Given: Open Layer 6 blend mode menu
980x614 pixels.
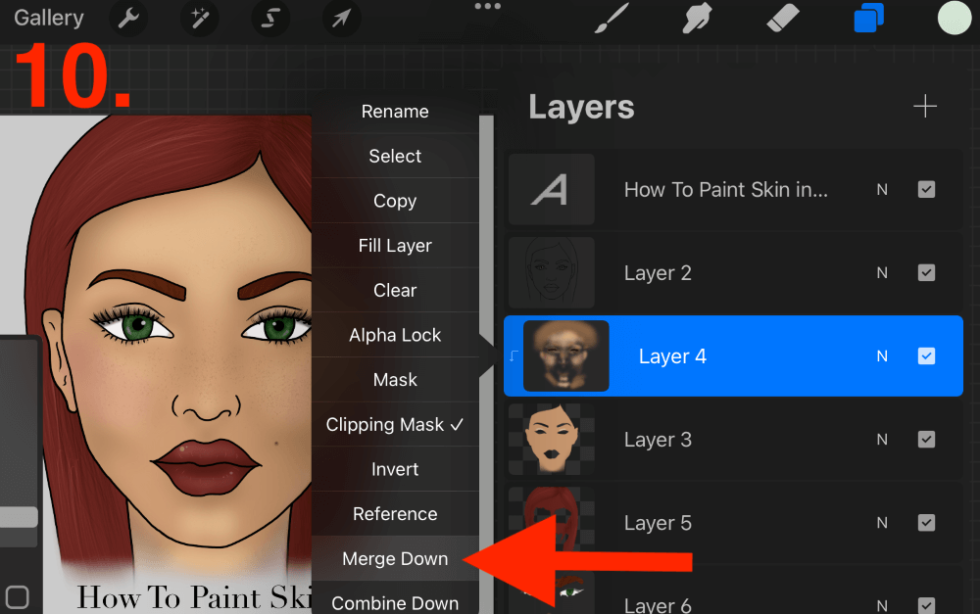Looking at the screenshot, I should [x=881, y=603].
